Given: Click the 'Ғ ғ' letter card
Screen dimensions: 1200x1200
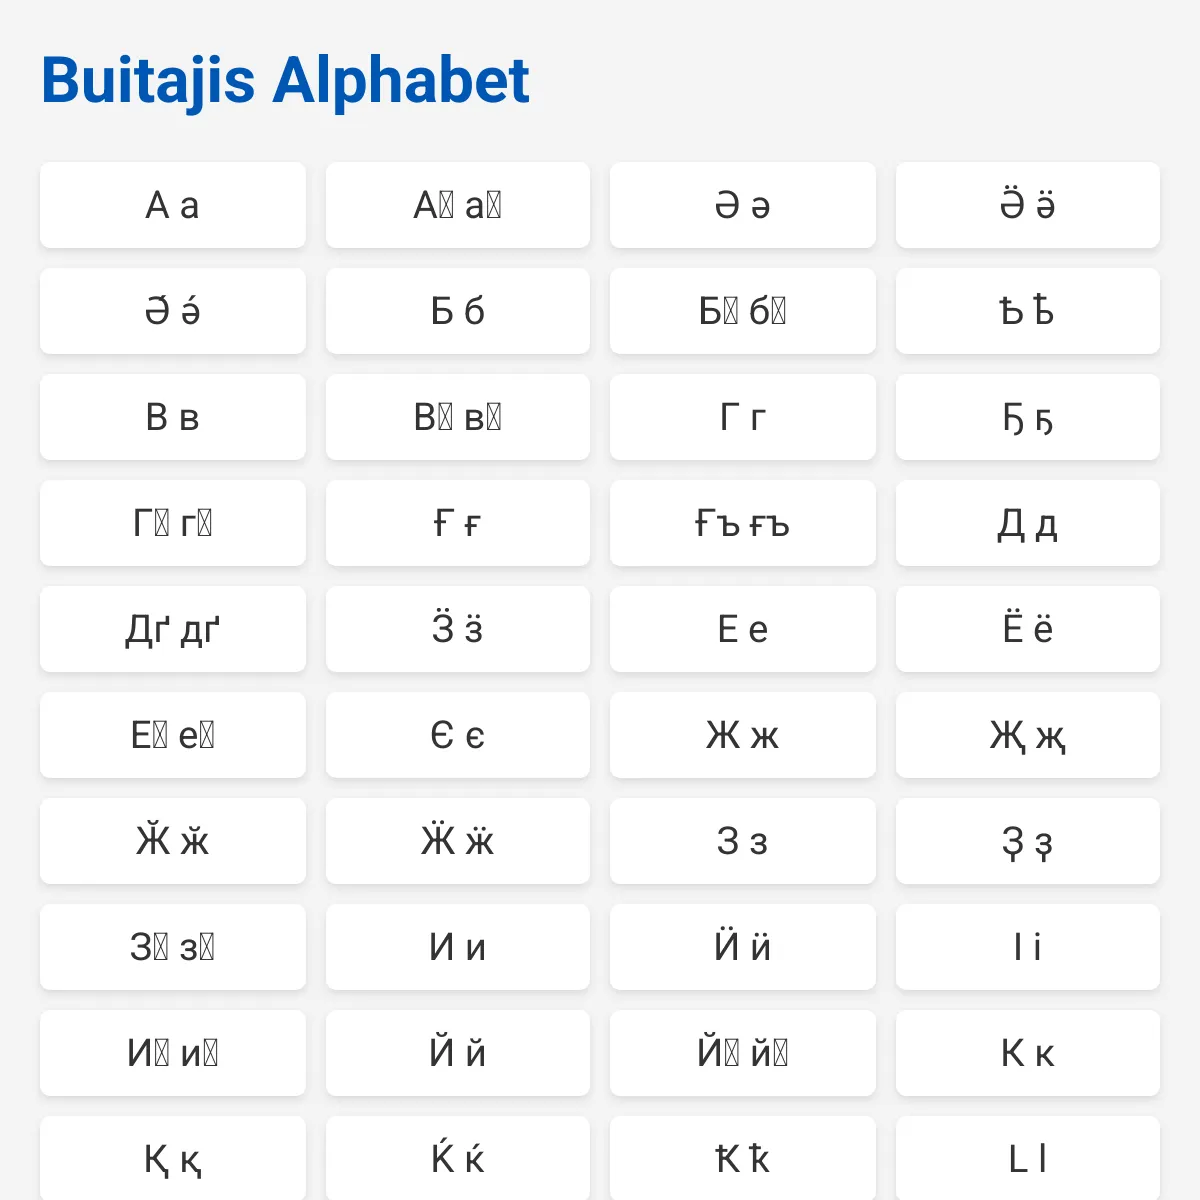Looking at the screenshot, I should tap(458, 523).
